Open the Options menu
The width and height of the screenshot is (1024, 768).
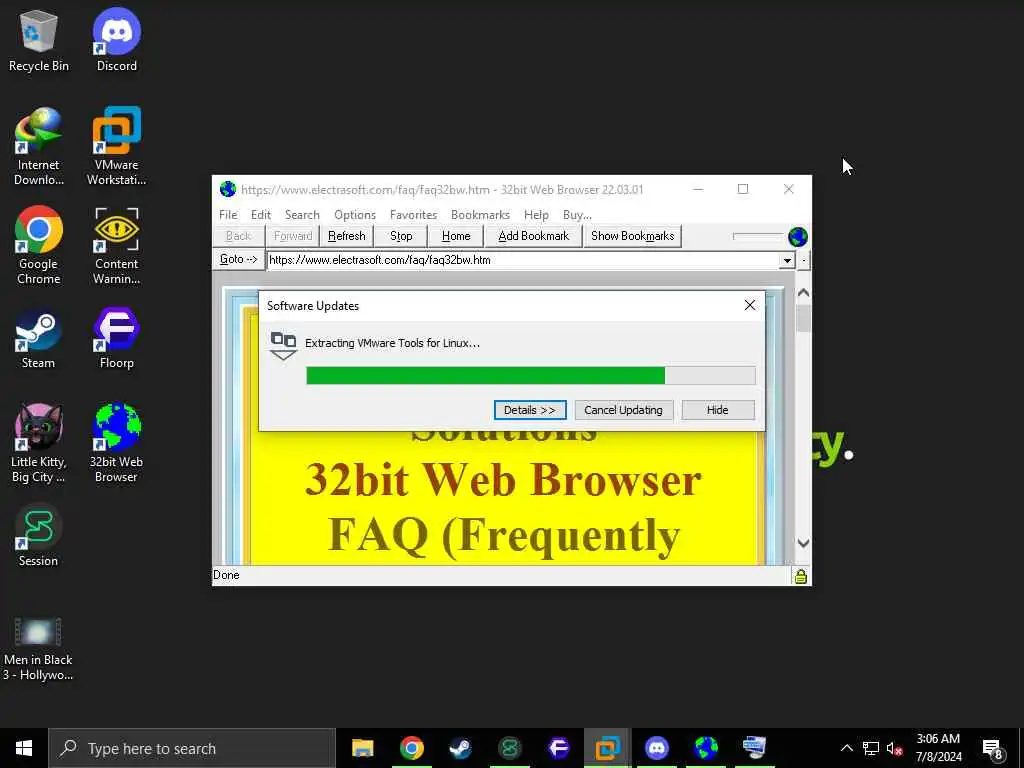tap(355, 215)
